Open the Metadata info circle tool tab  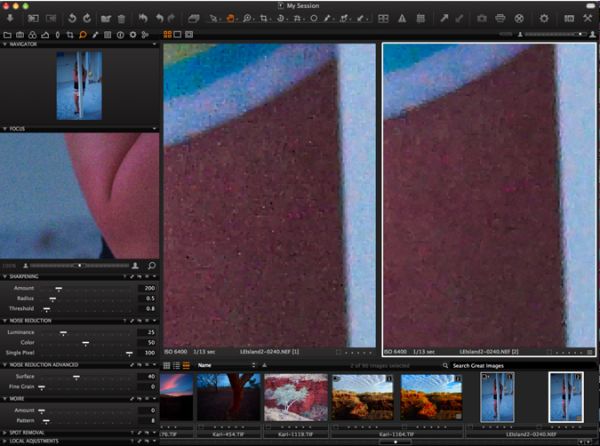(x=120, y=35)
